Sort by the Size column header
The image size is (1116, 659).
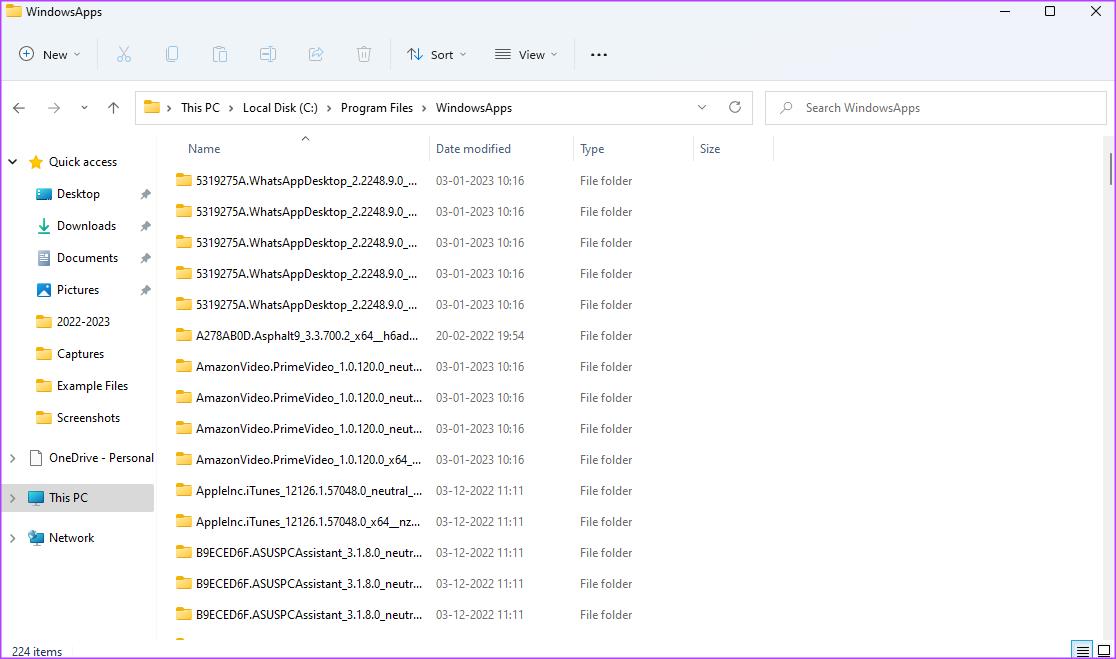point(710,149)
